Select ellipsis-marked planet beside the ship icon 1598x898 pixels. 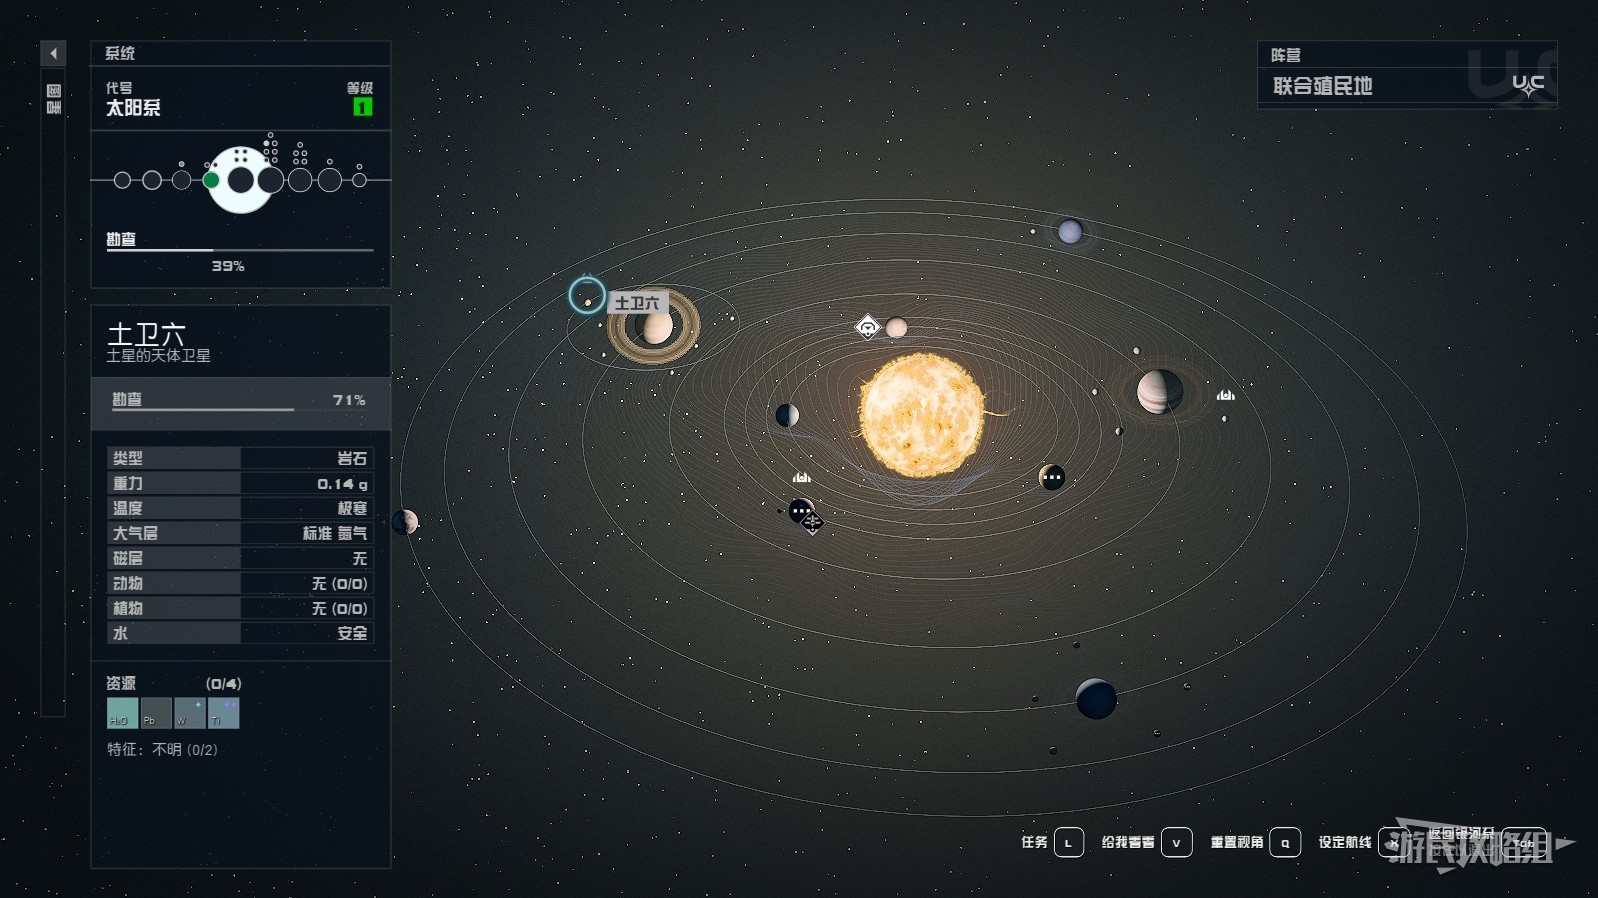799,510
